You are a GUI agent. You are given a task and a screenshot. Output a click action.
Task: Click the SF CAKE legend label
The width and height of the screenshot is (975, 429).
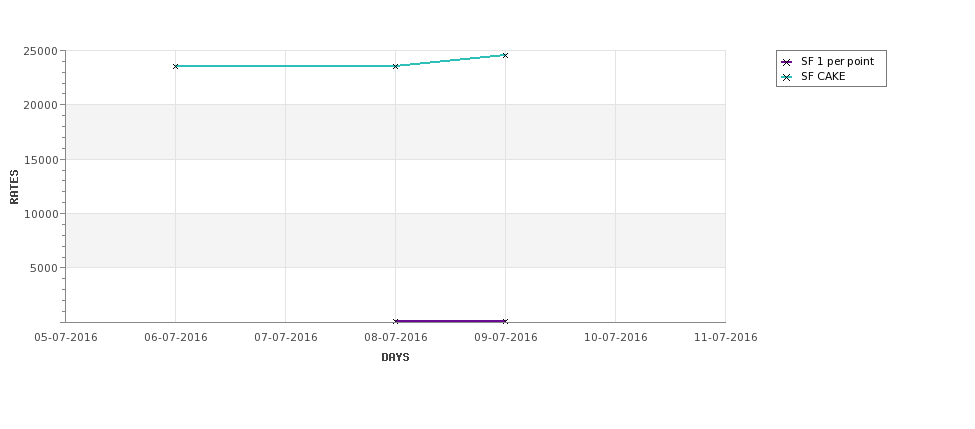[x=823, y=76]
